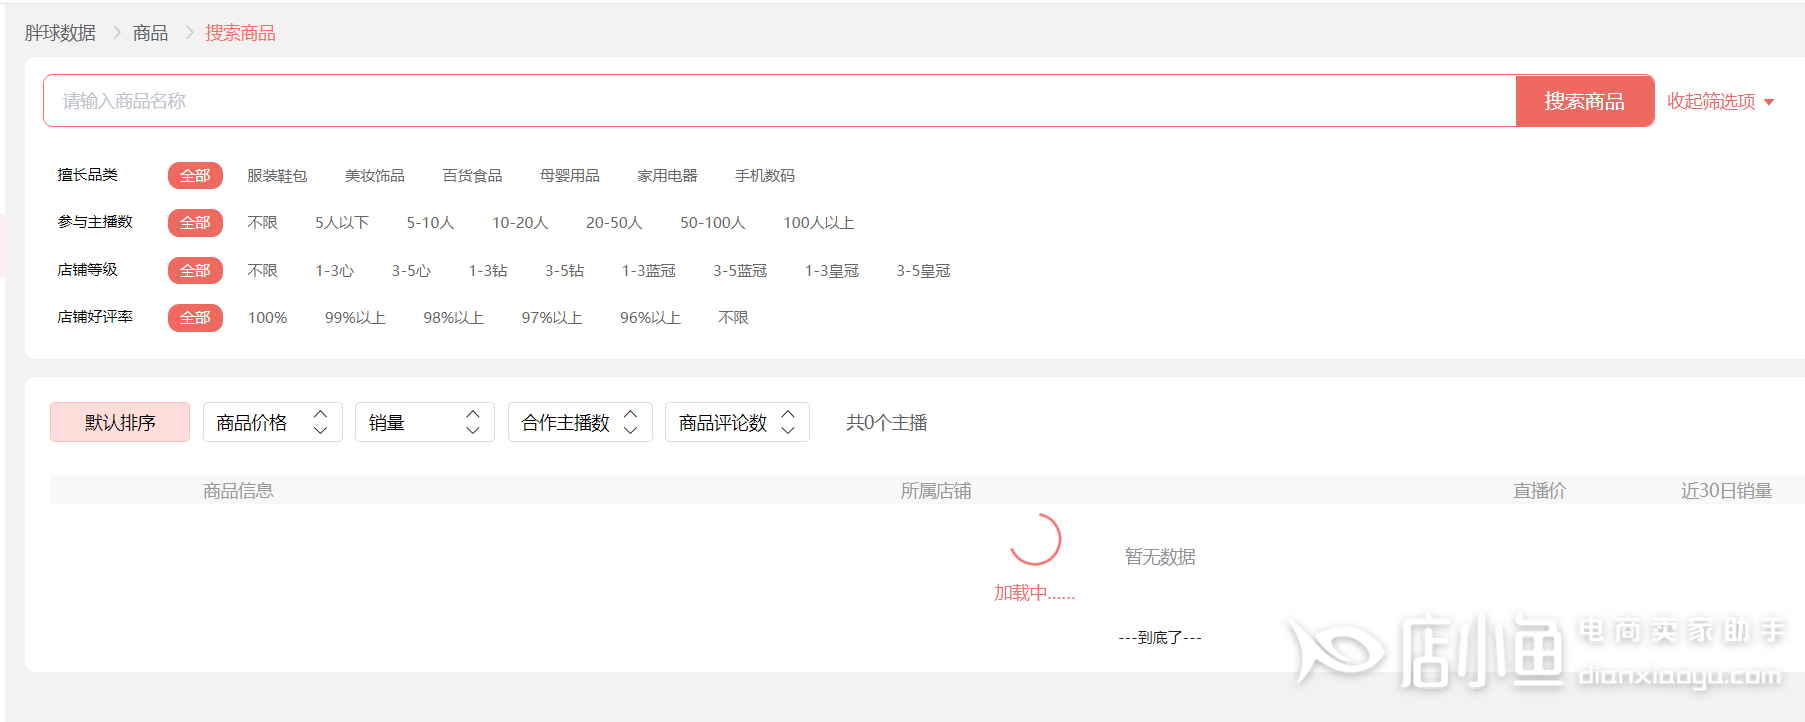Click the 合作主播数 sort arrows icon
This screenshot has height=722, width=1805.
click(630, 422)
